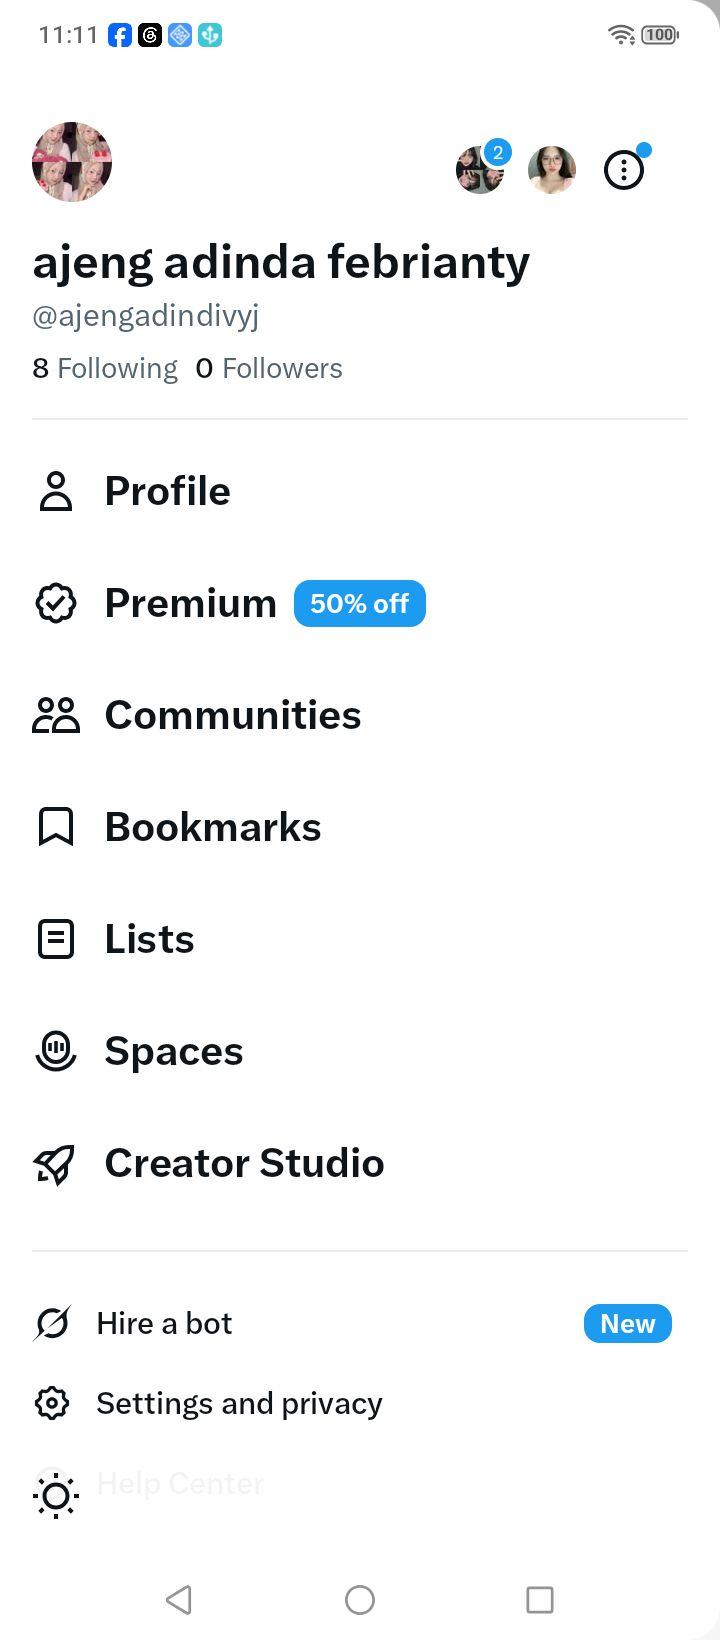Switch to account with 2 notifications
The height and width of the screenshot is (1640, 720).
click(x=481, y=169)
